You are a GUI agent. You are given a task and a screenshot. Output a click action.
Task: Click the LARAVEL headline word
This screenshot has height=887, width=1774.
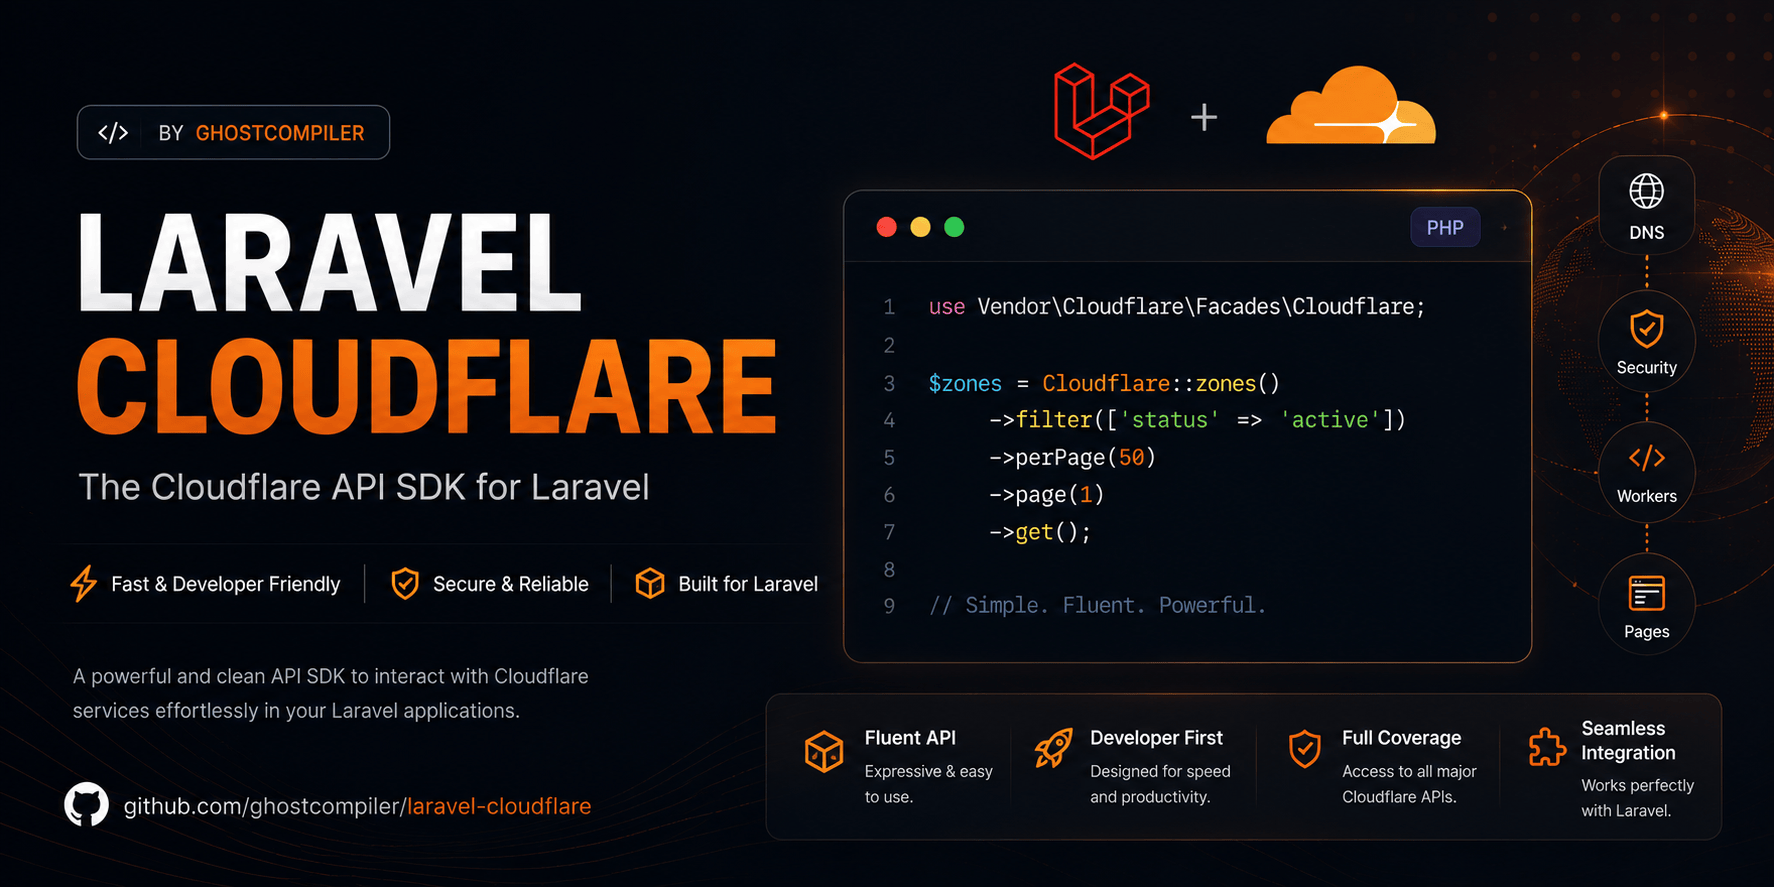click(330, 262)
